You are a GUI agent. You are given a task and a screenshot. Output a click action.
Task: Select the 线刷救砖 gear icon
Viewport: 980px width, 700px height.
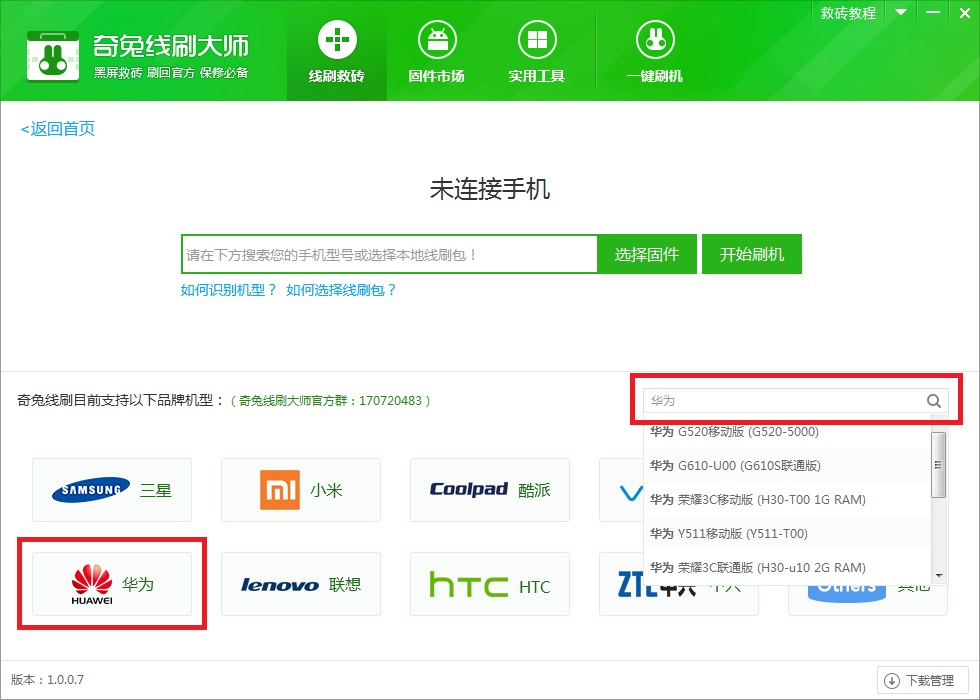[x=336, y=41]
